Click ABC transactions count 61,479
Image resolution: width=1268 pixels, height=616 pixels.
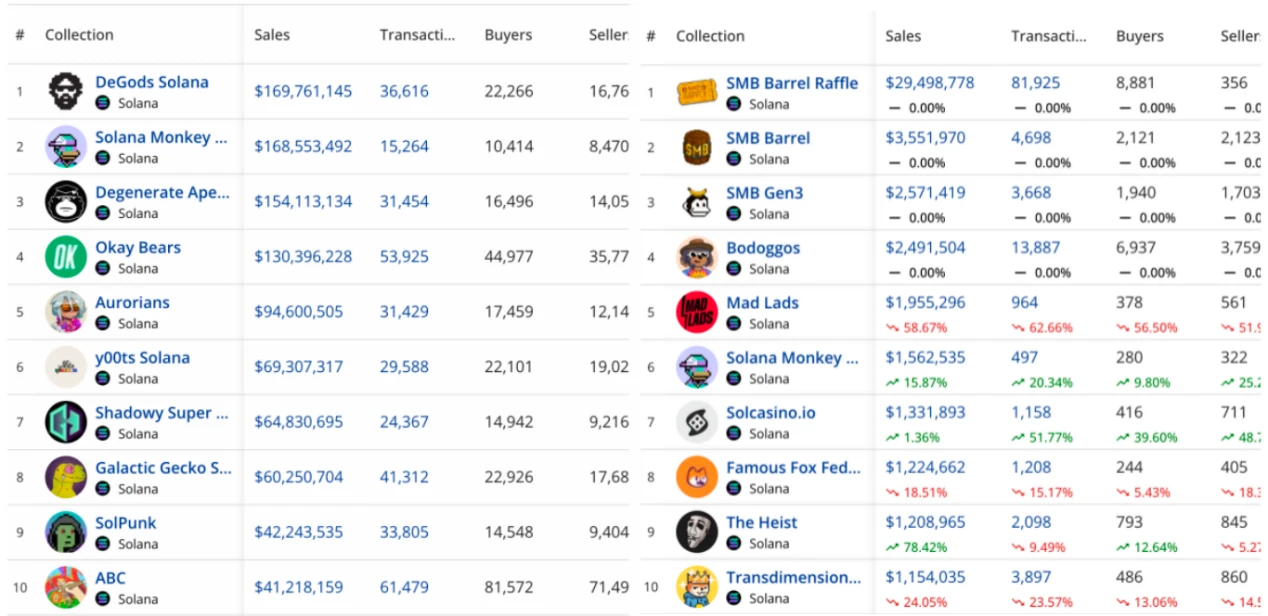(x=404, y=587)
